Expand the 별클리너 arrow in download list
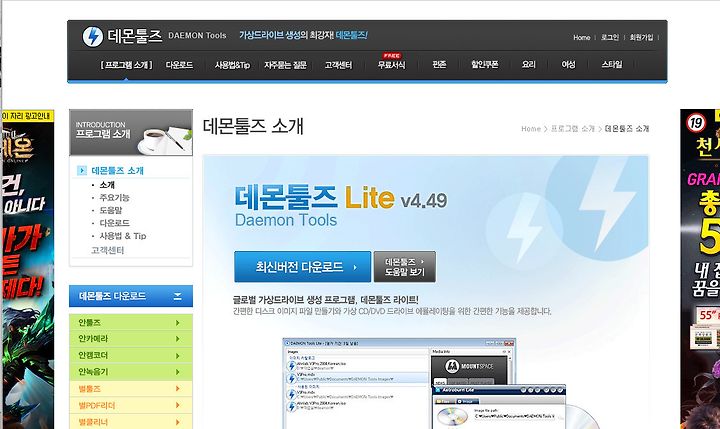Screen dimensions: 720x429 178,422
